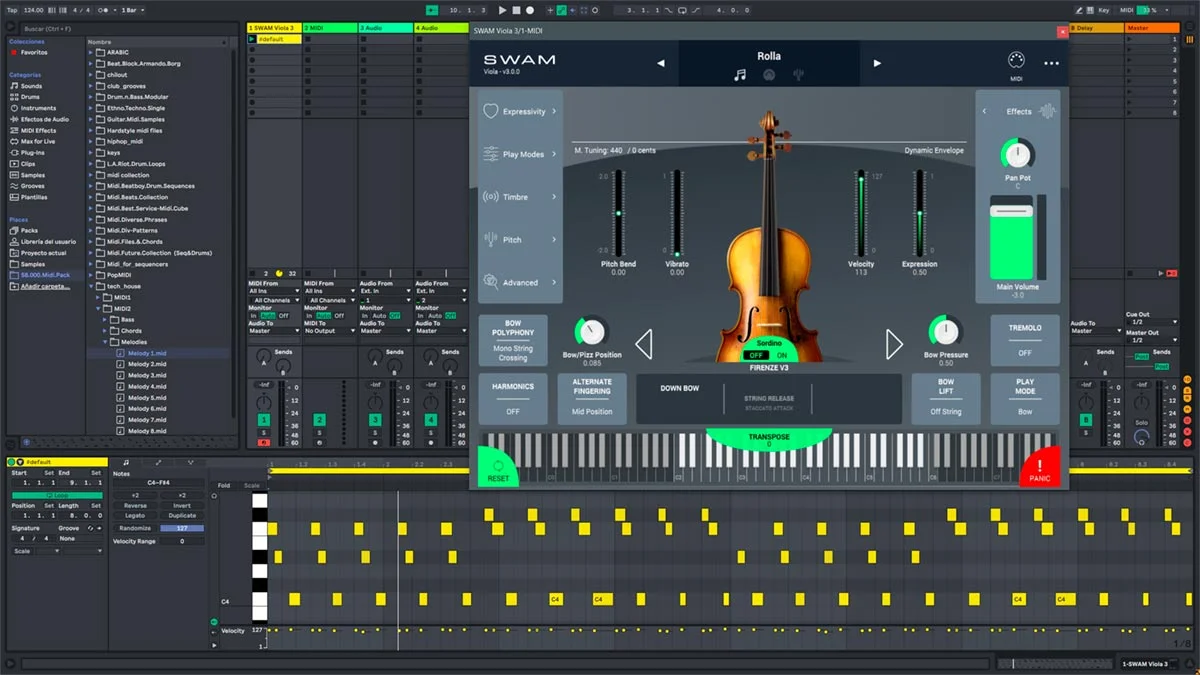Expand the Pitch section in SWAM
Viewport: 1200px width, 675px height.
(520, 240)
